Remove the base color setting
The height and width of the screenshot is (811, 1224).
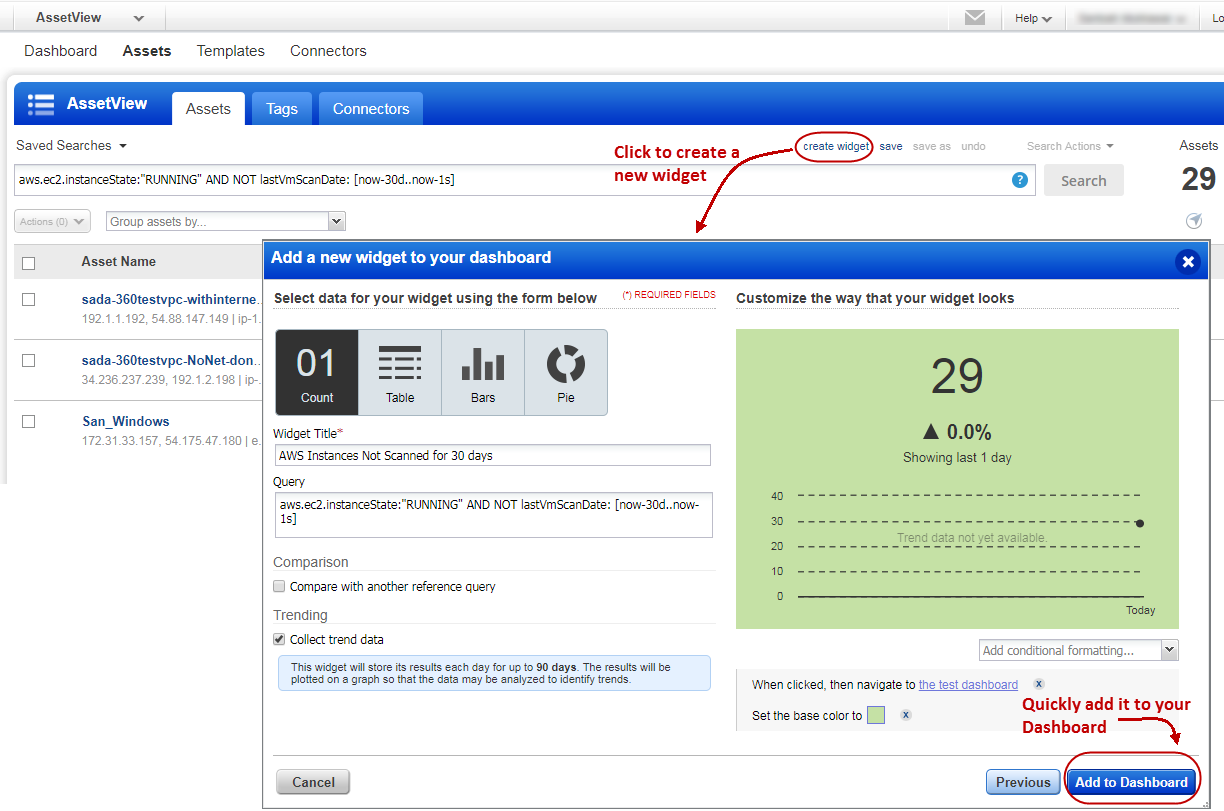click(x=905, y=715)
